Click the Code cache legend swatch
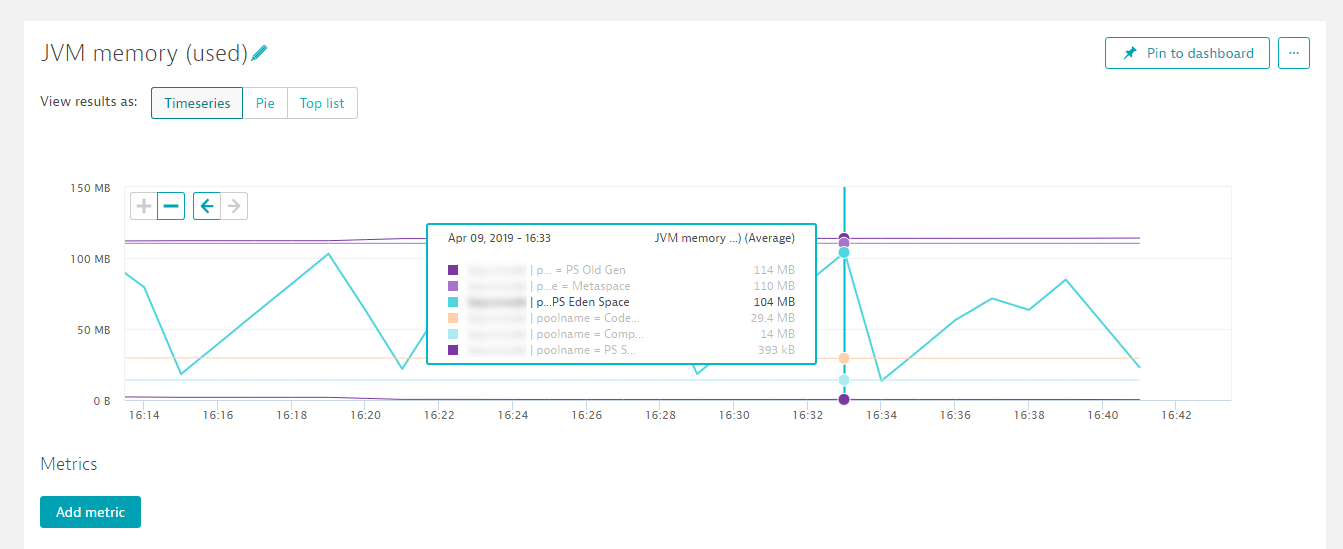The width and height of the screenshot is (1343, 549). click(453, 318)
